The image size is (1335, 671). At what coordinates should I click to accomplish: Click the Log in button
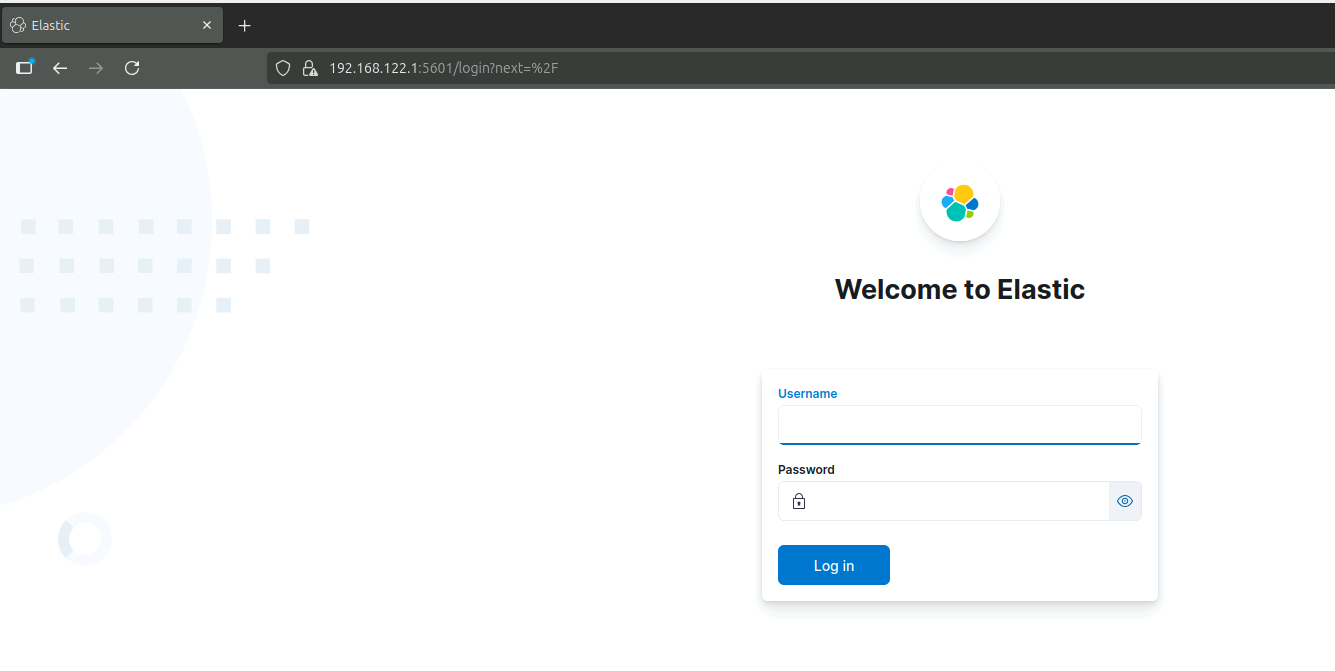tap(833, 565)
